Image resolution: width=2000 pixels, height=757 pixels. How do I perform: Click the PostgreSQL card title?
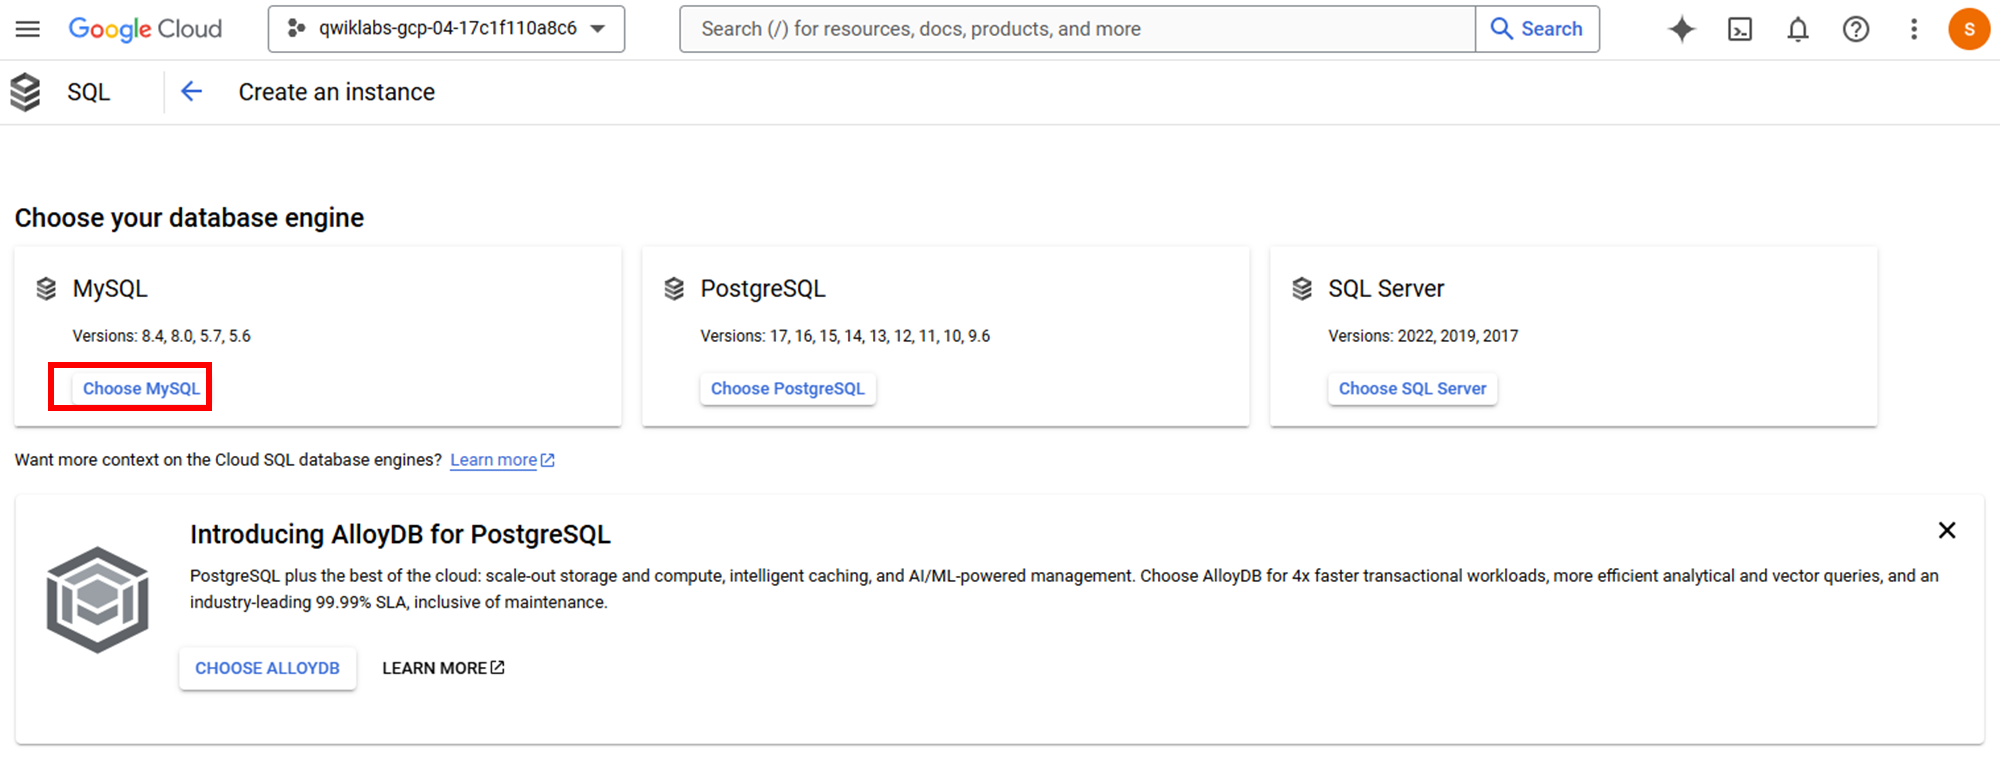(x=763, y=289)
